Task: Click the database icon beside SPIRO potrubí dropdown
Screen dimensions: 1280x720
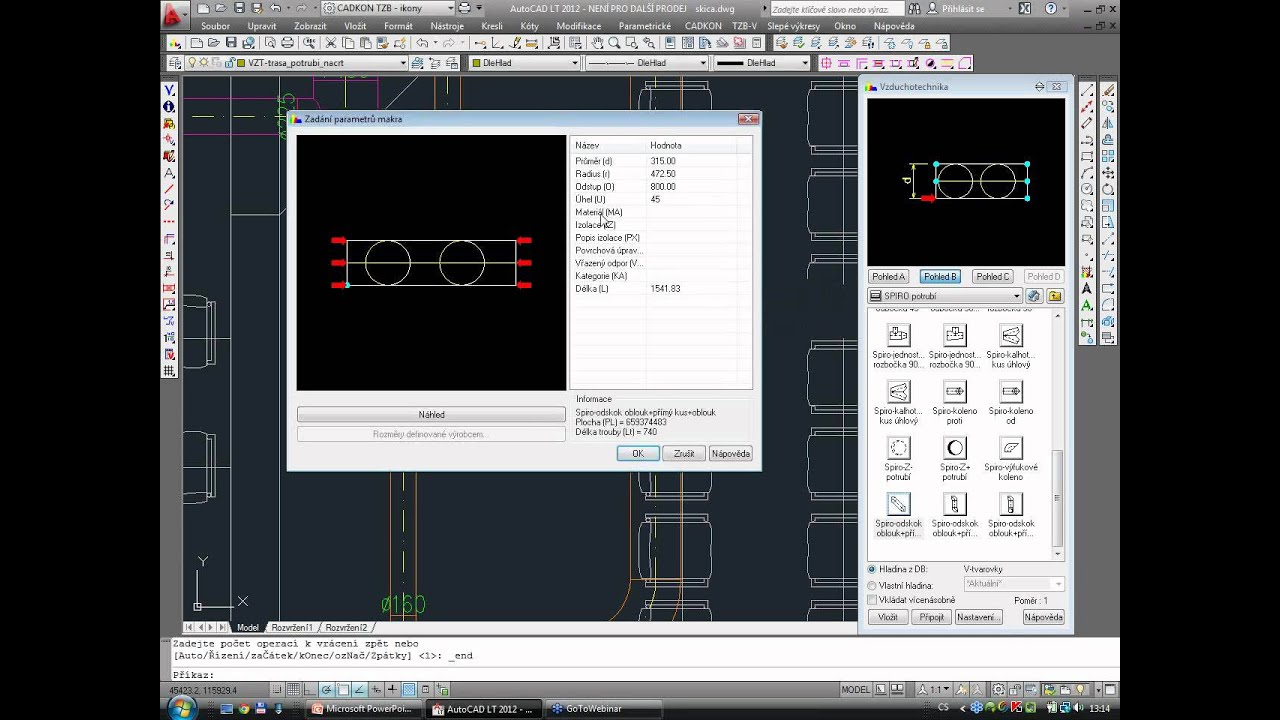Action: click(1035, 296)
